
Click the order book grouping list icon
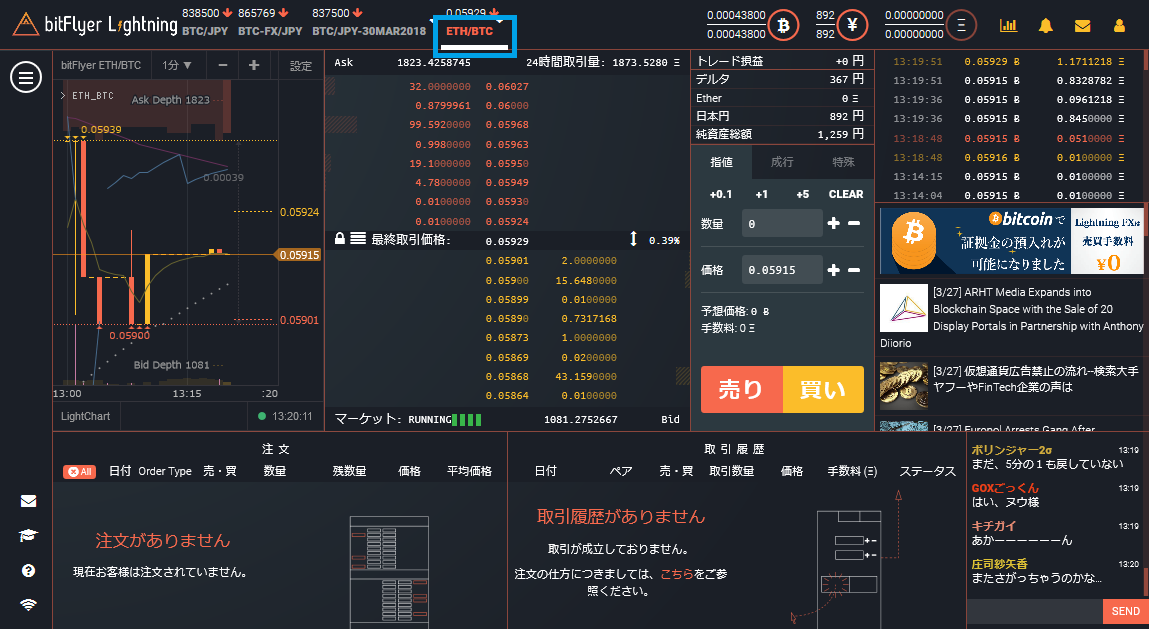[x=358, y=238]
